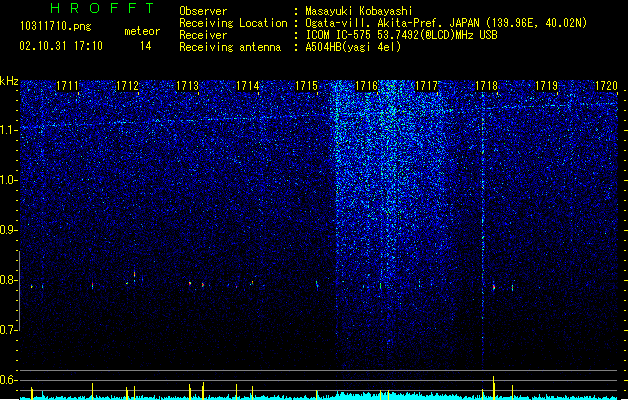Click the tallest yellow spike near 1718
This screenshot has height=400, width=629.
494,388
